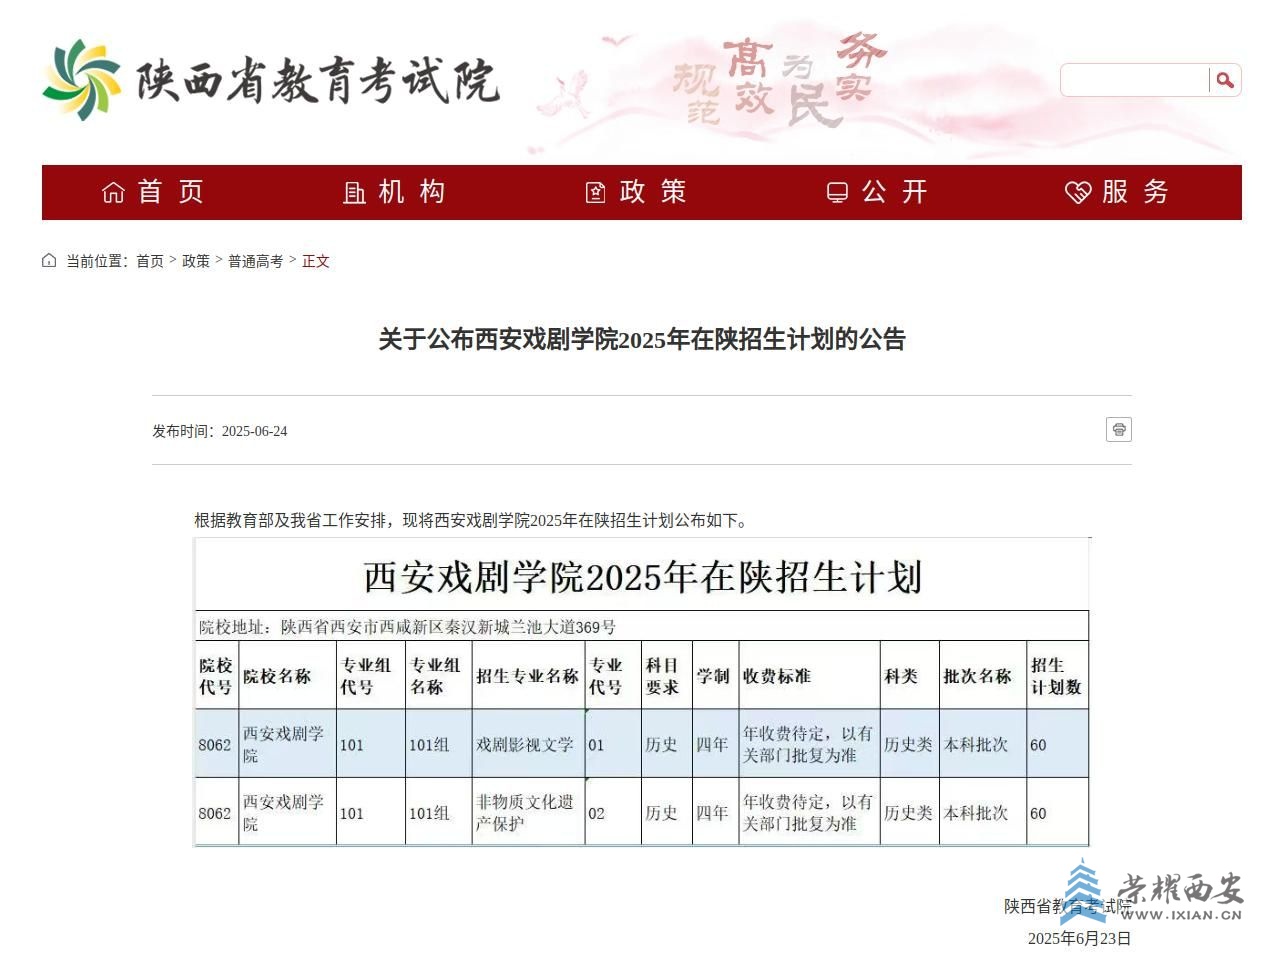Open the 服务 navigation menu
Image resolution: width=1276 pixels, height=963 pixels.
click(x=1118, y=192)
